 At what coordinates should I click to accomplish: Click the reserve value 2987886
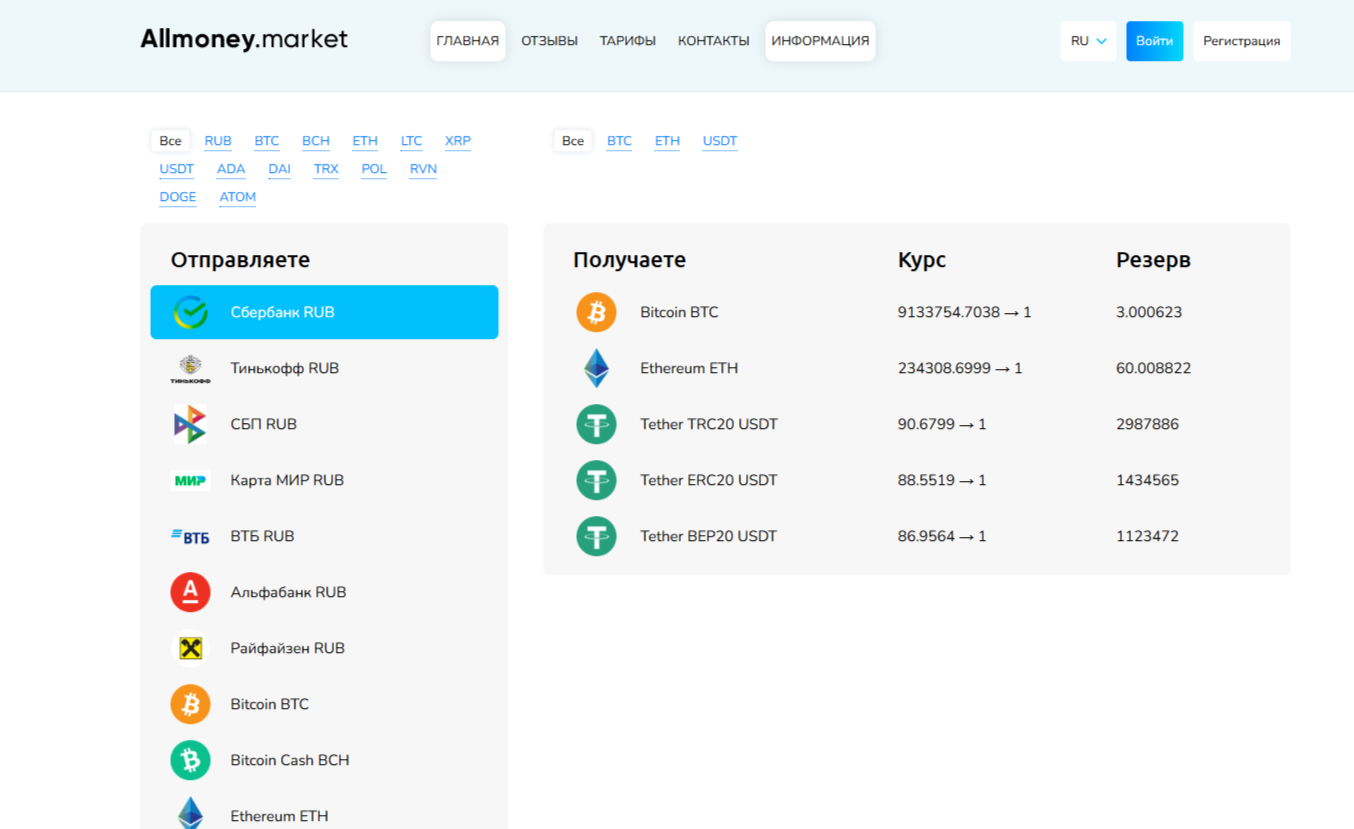(x=1147, y=424)
